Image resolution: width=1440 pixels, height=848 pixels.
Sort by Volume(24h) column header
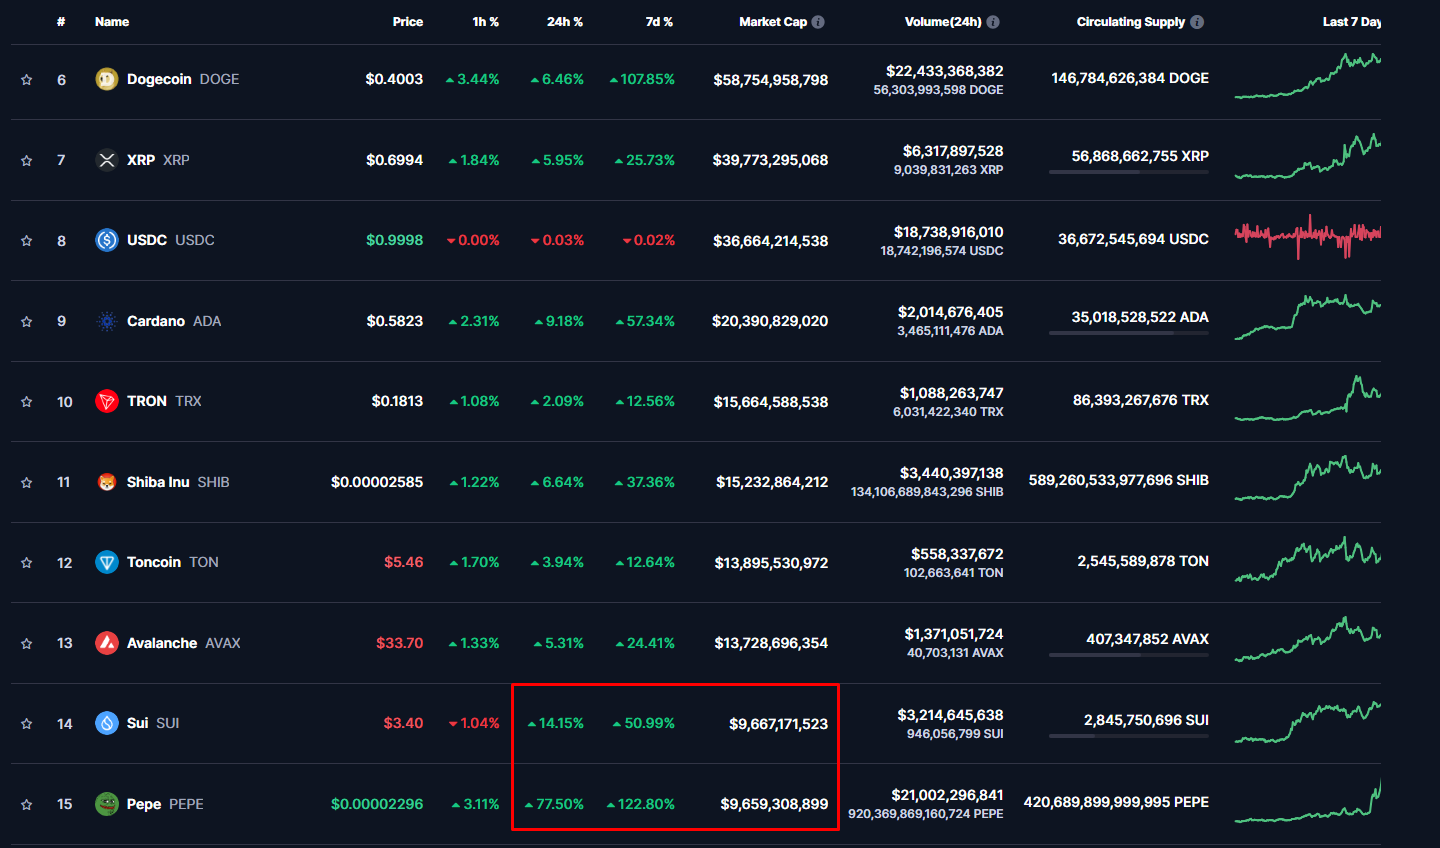coord(943,22)
